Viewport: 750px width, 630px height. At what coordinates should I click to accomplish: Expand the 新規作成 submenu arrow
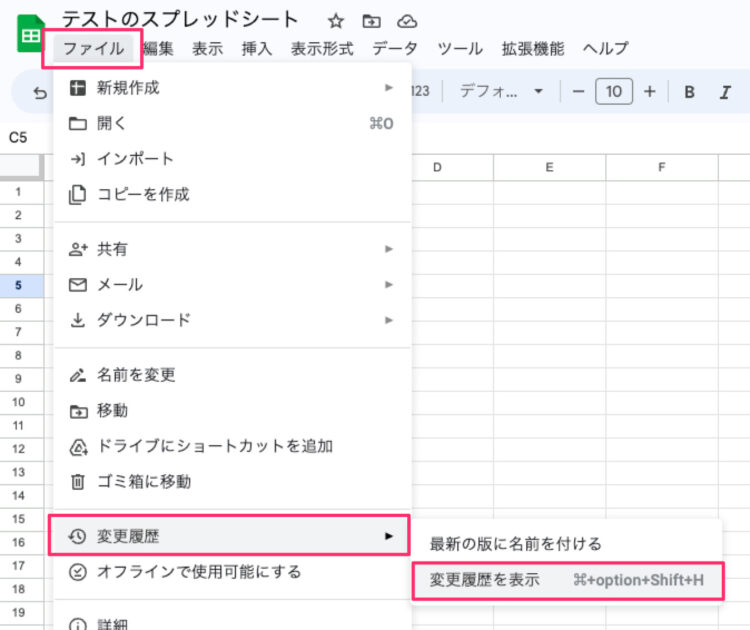click(389, 88)
